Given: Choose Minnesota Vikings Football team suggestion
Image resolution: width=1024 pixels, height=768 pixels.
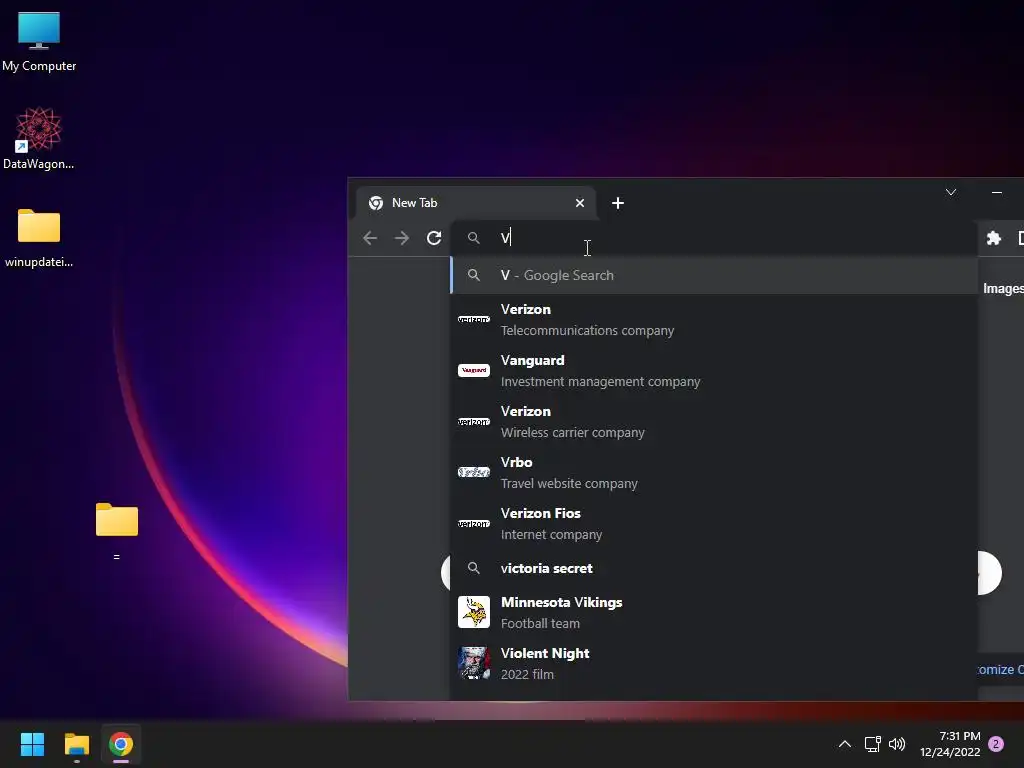Looking at the screenshot, I should click(714, 612).
